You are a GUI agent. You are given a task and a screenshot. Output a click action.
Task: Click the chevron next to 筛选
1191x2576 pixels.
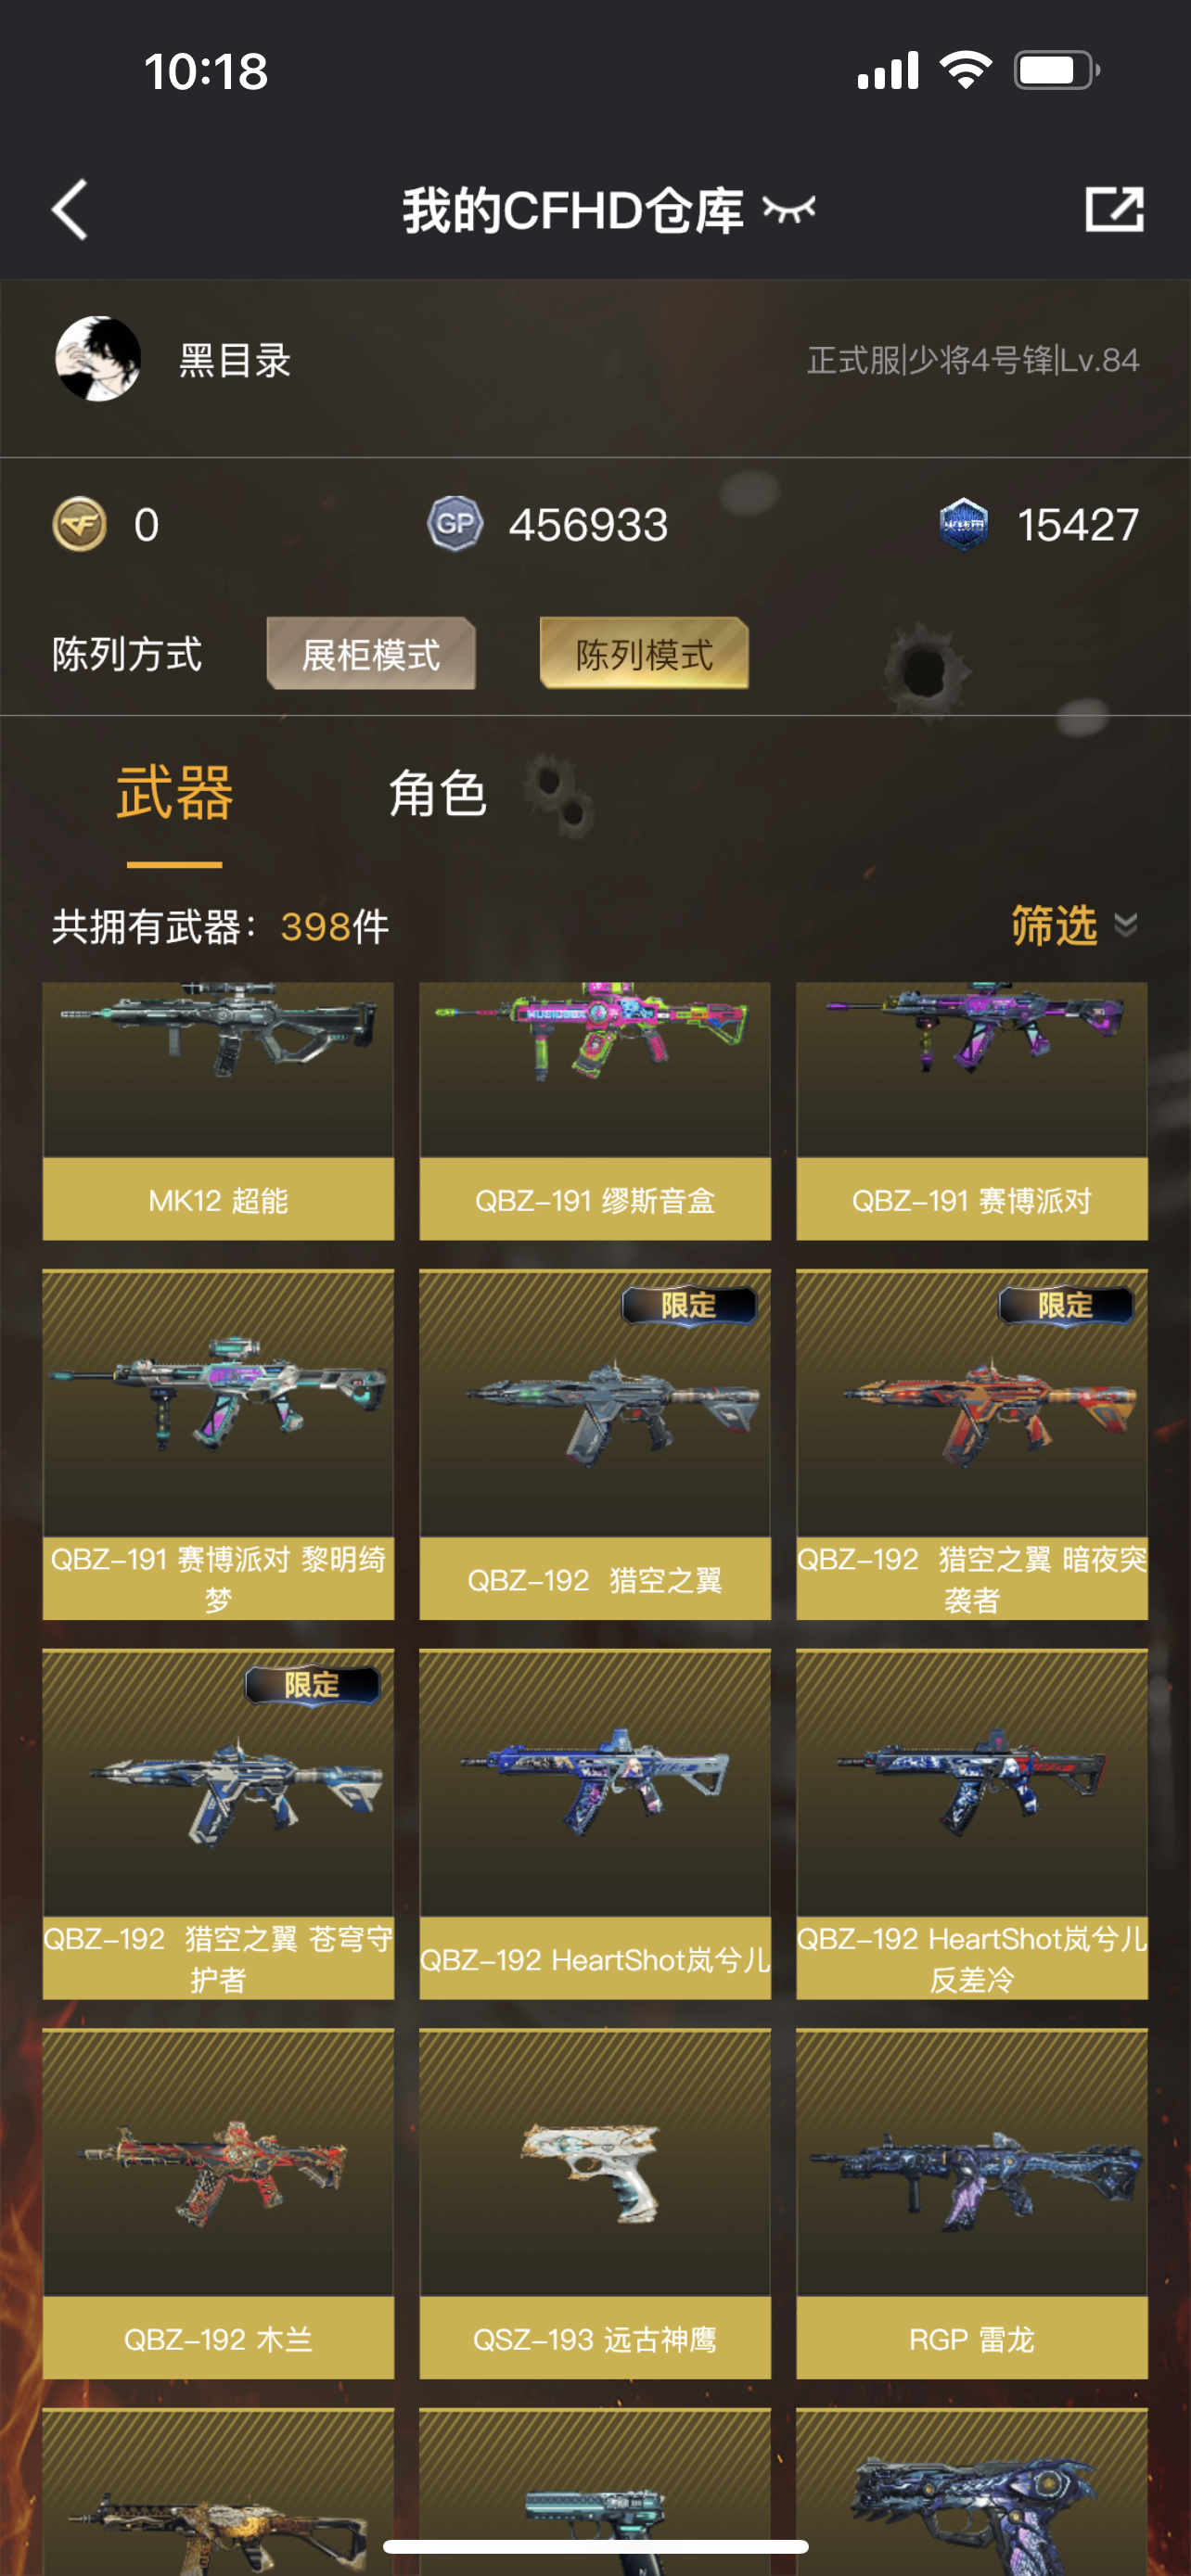coord(1126,925)
